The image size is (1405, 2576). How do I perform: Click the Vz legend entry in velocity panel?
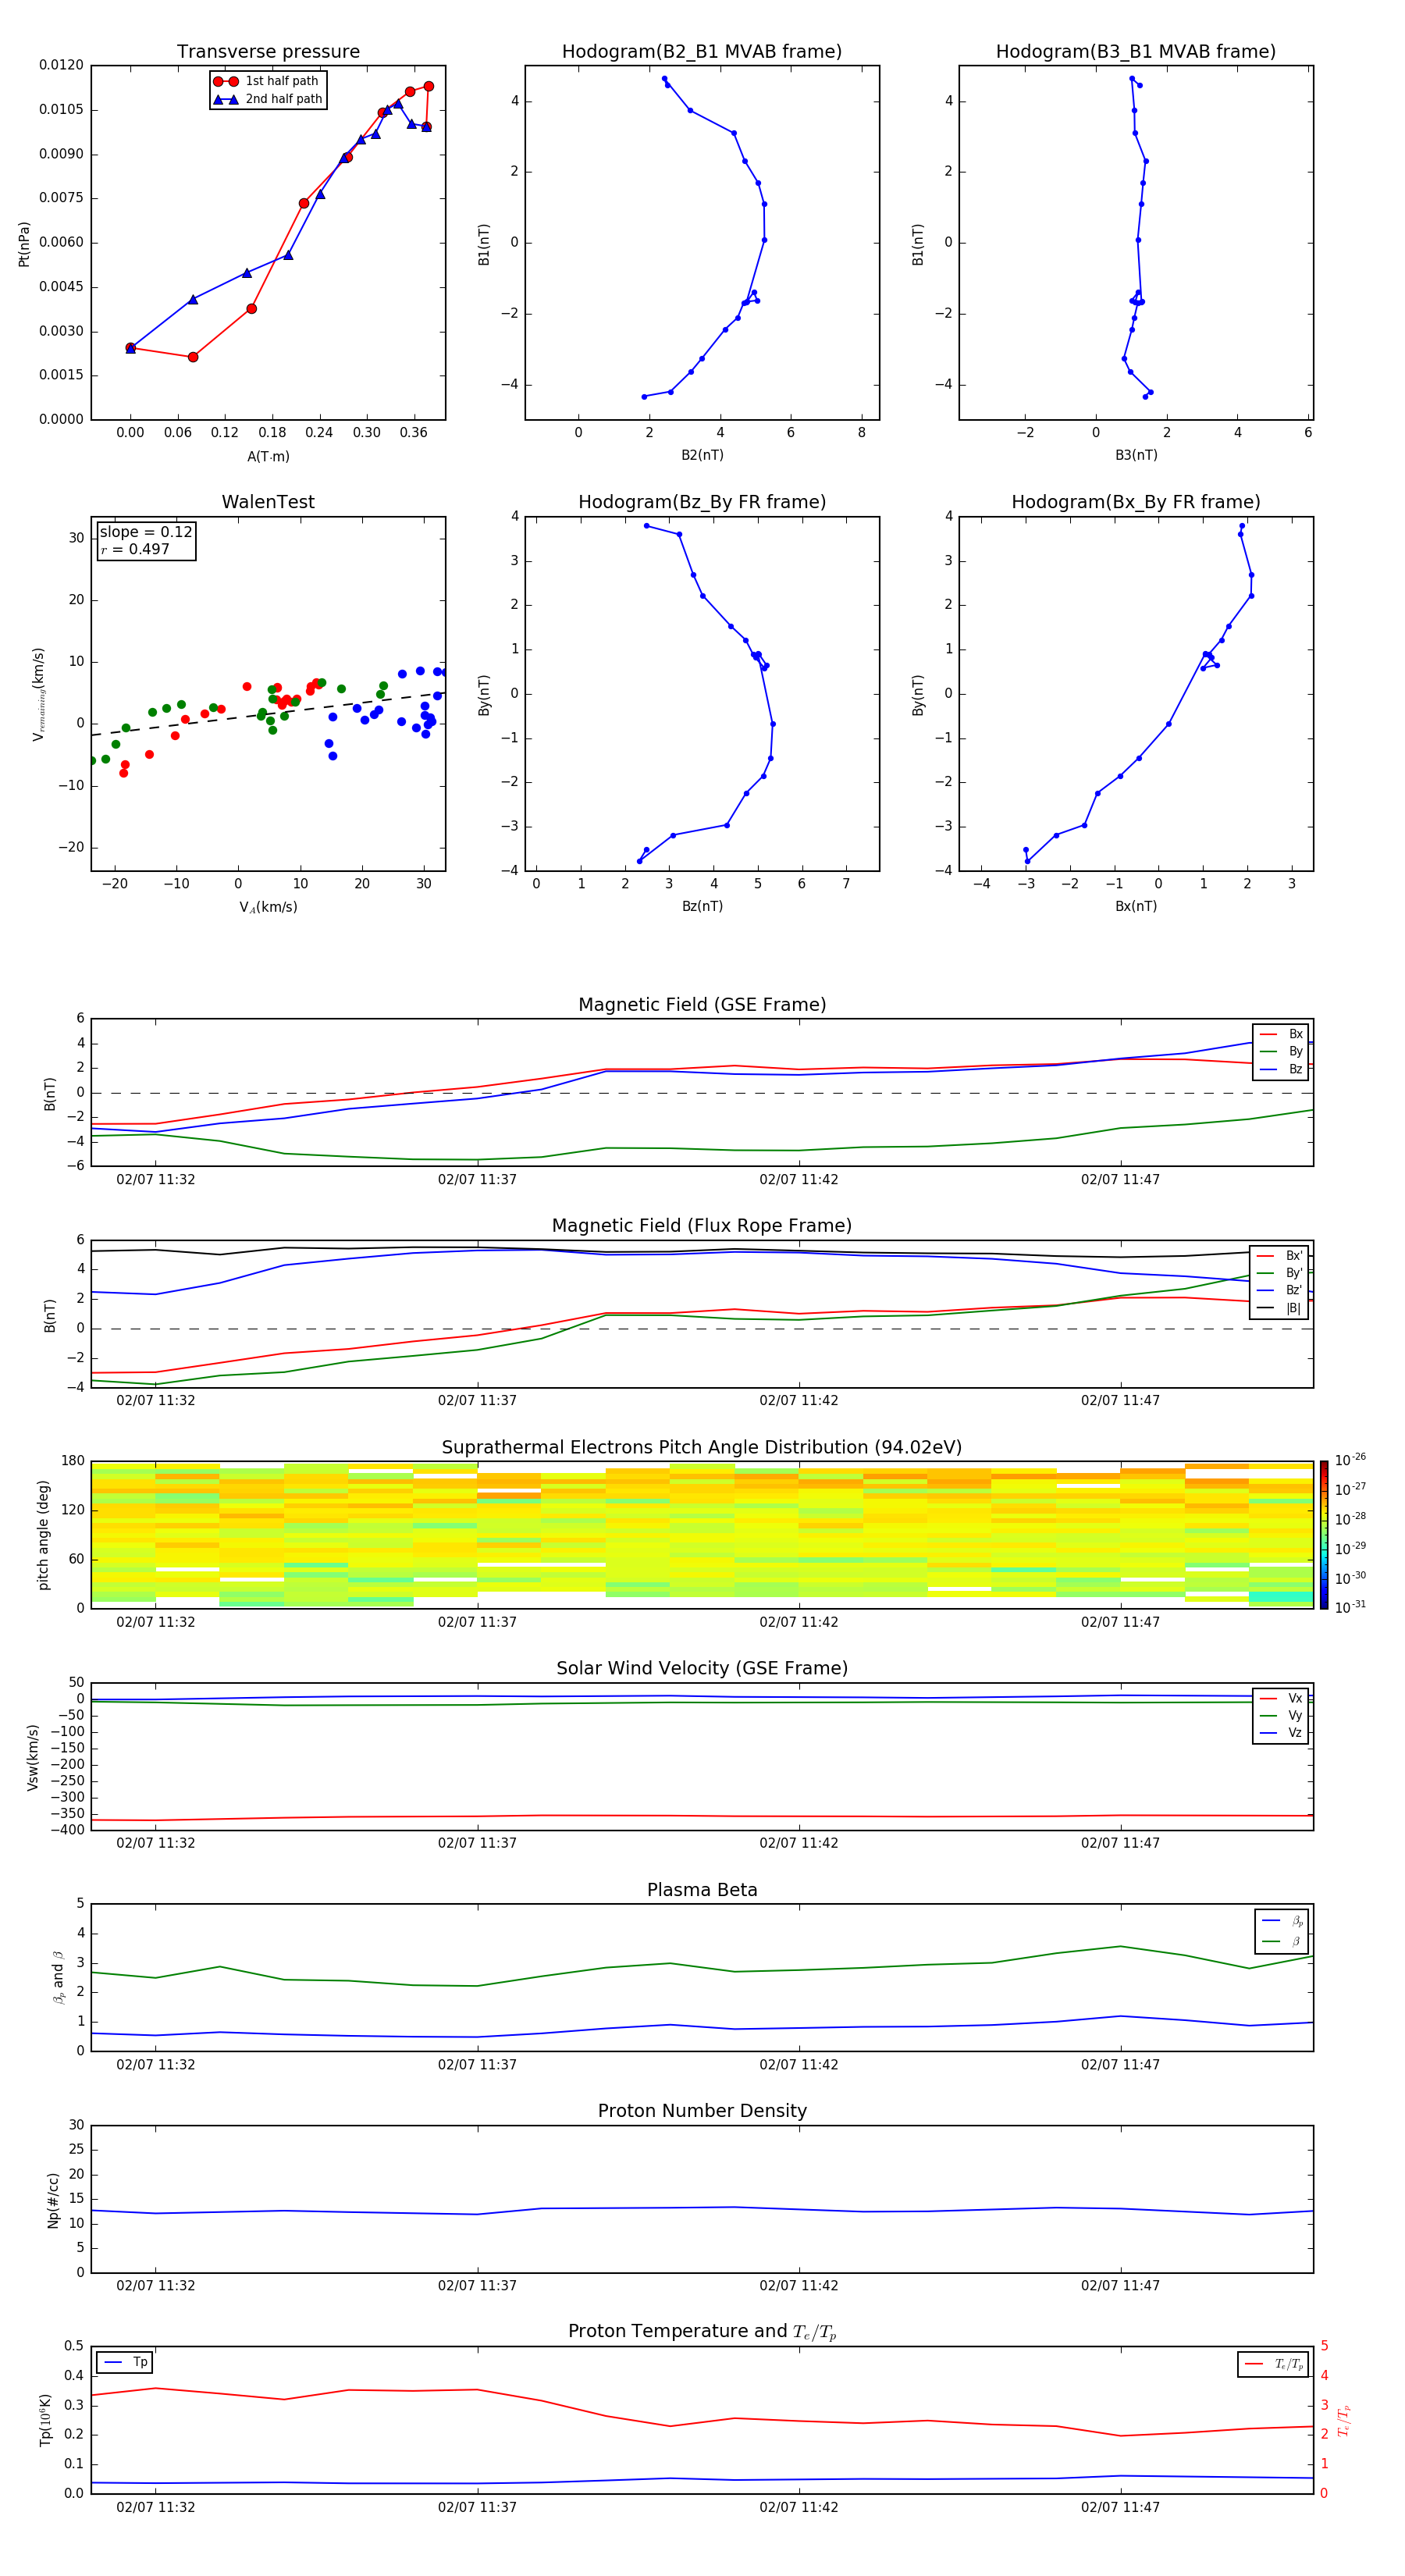[x=1281, y=1734]
